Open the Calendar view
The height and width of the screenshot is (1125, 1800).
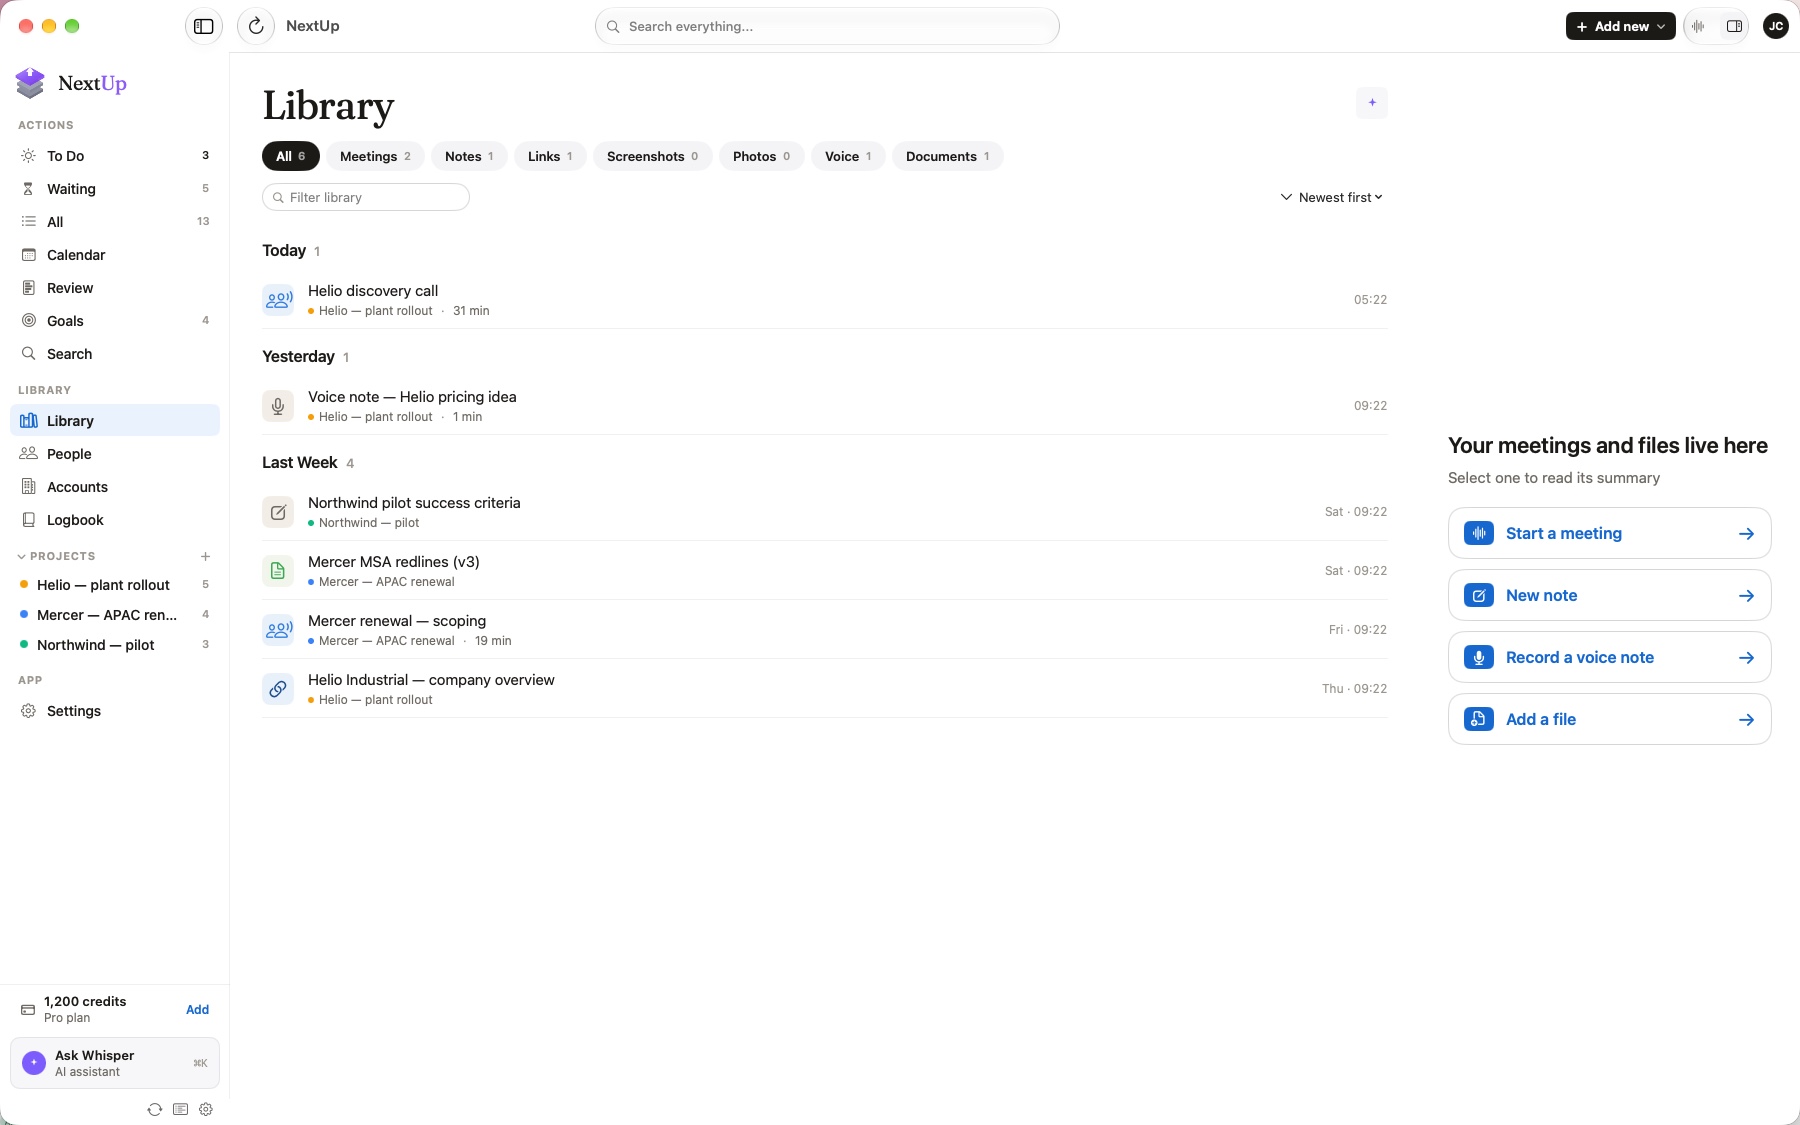pyautogui.click(x=115, y=255)
